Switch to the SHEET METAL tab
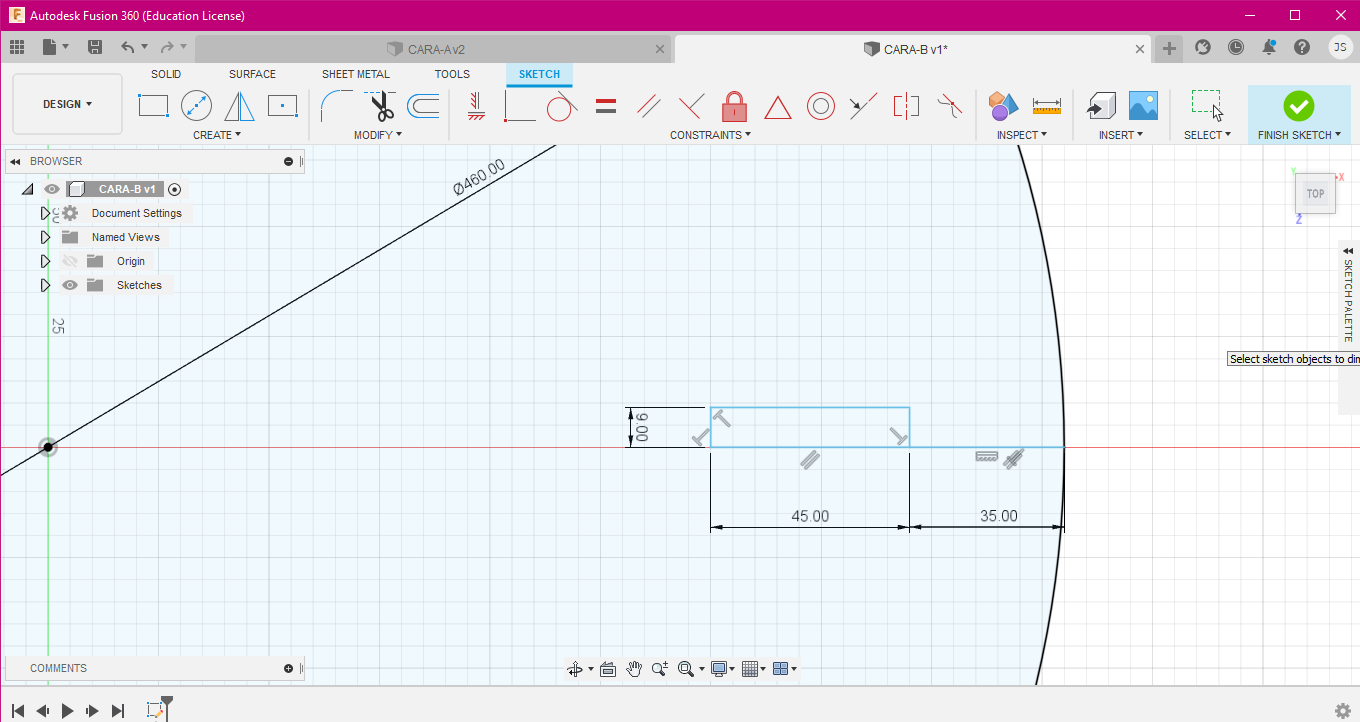1360x722 pixels. pos(356,74)
